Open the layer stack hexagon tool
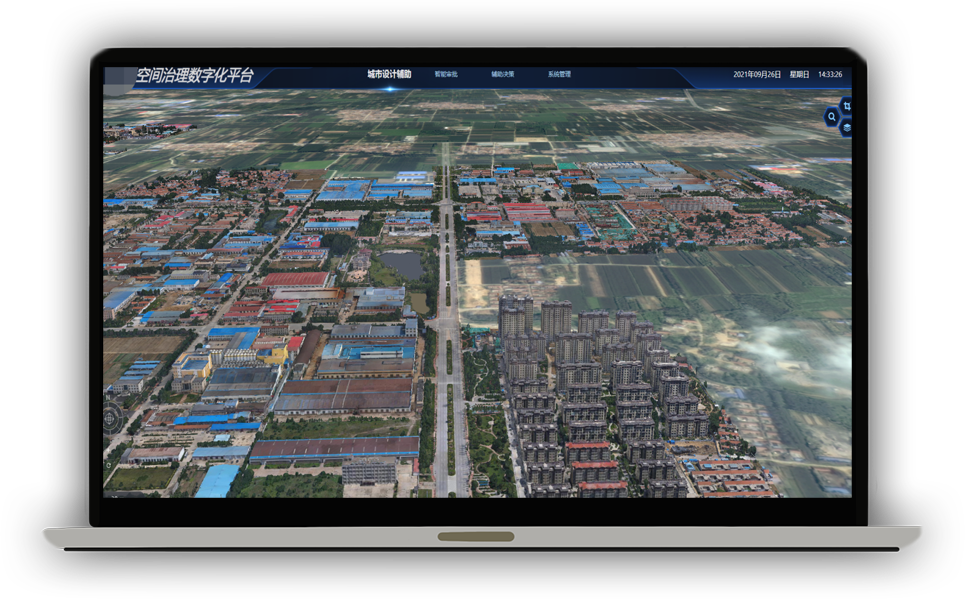This screenshot has height=600, width=965. tap(847, 128)
